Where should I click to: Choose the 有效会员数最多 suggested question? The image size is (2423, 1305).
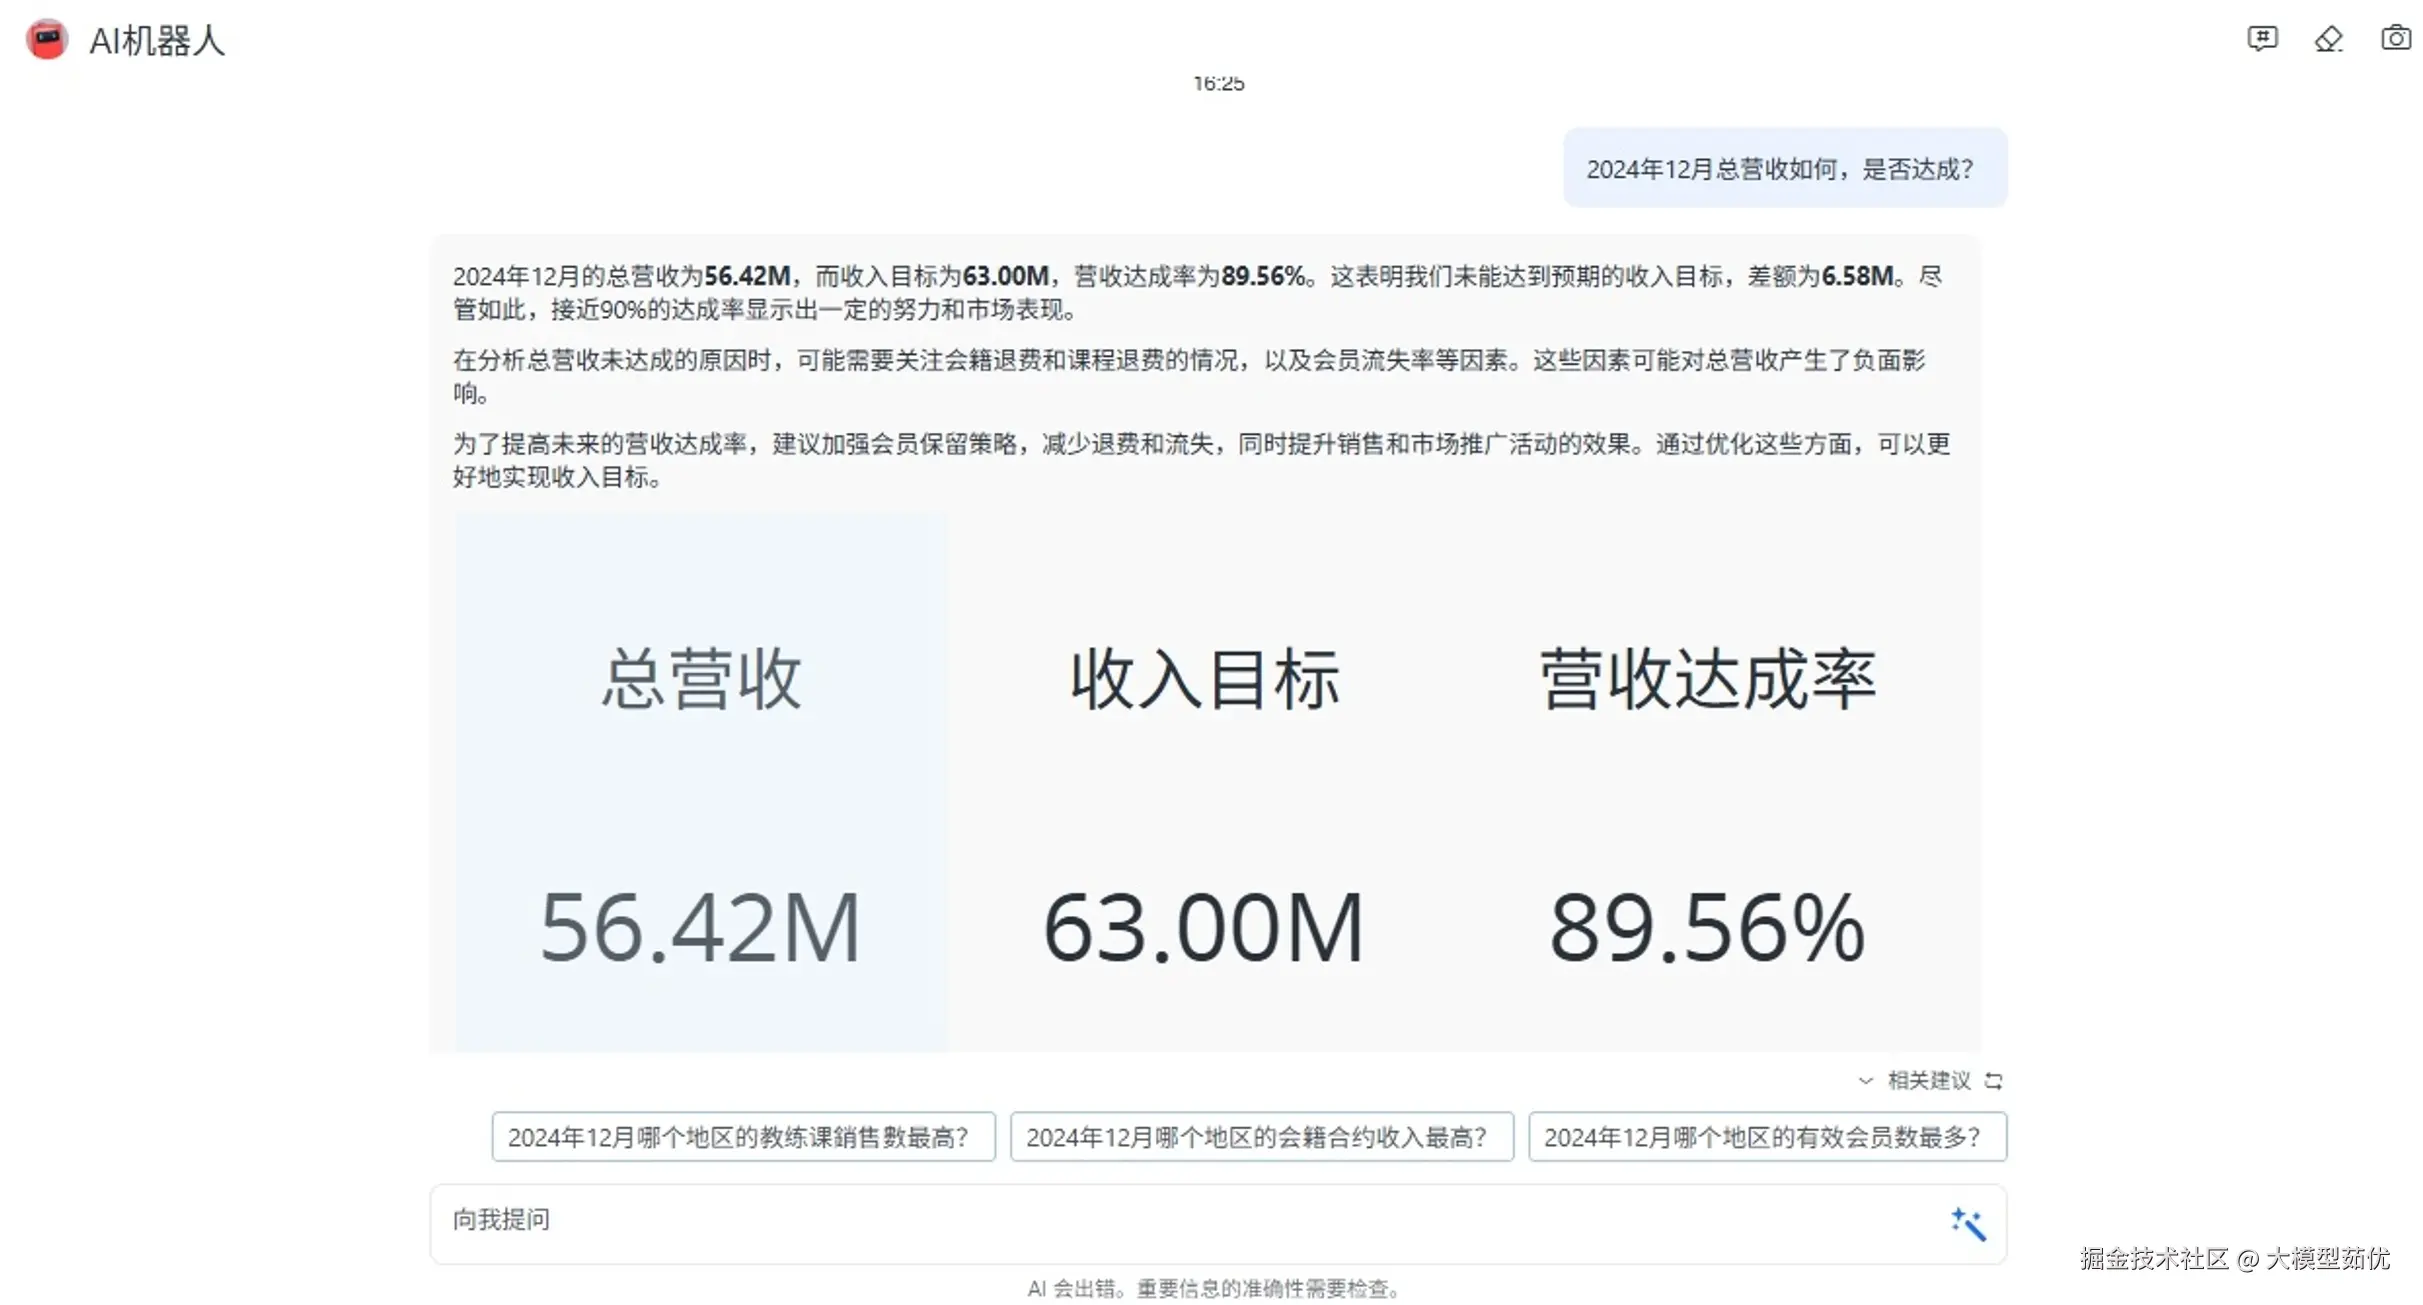coord(1766,1137)
